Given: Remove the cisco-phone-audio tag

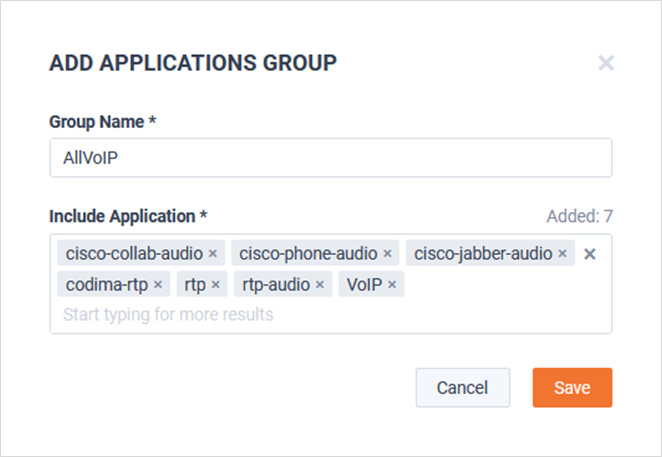Looking at the screenshot, I should 387,254.
